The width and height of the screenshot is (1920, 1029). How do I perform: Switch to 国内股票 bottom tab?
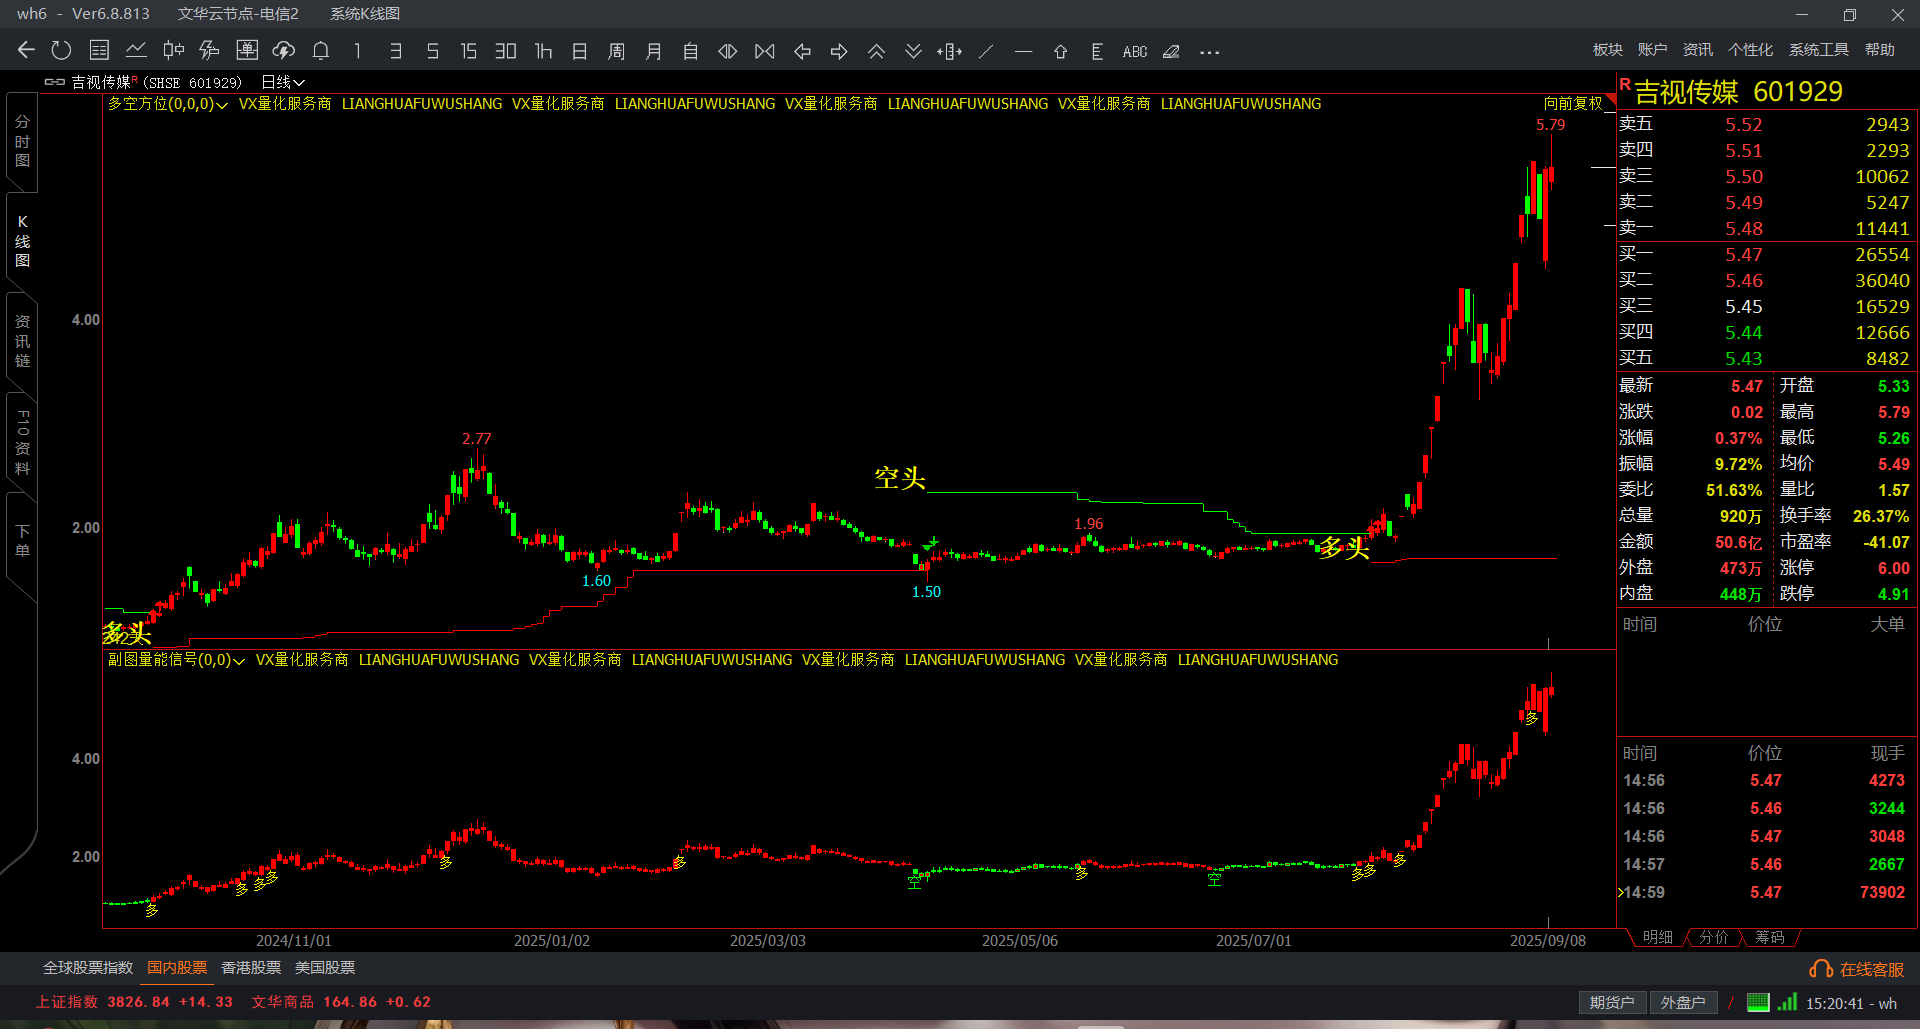point(177,968)
